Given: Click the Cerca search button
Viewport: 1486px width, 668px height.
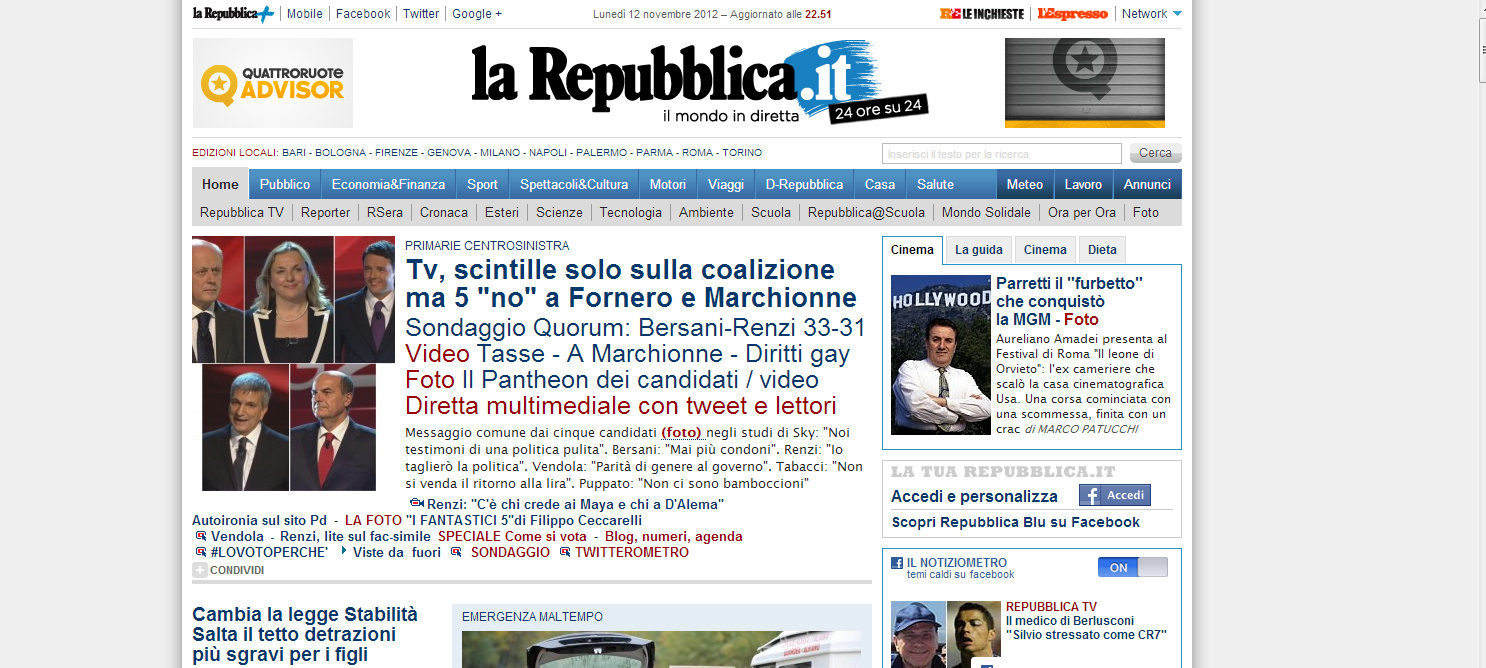Looking at the screenshot, I should [1155, 154].
